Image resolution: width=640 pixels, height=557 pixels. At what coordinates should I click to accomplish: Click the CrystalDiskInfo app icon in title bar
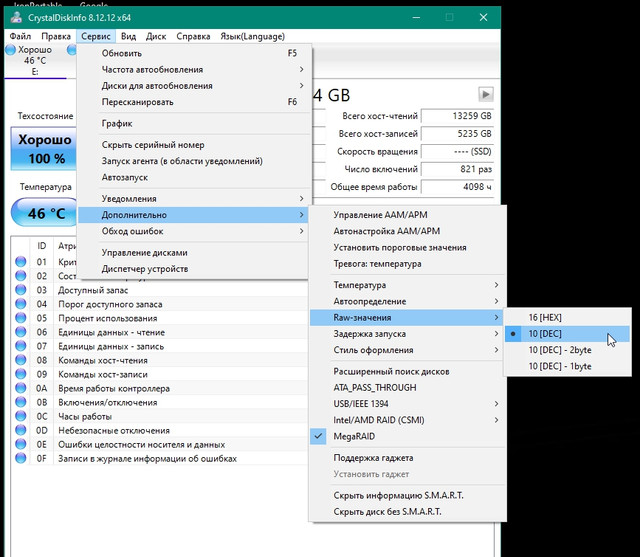17,18
